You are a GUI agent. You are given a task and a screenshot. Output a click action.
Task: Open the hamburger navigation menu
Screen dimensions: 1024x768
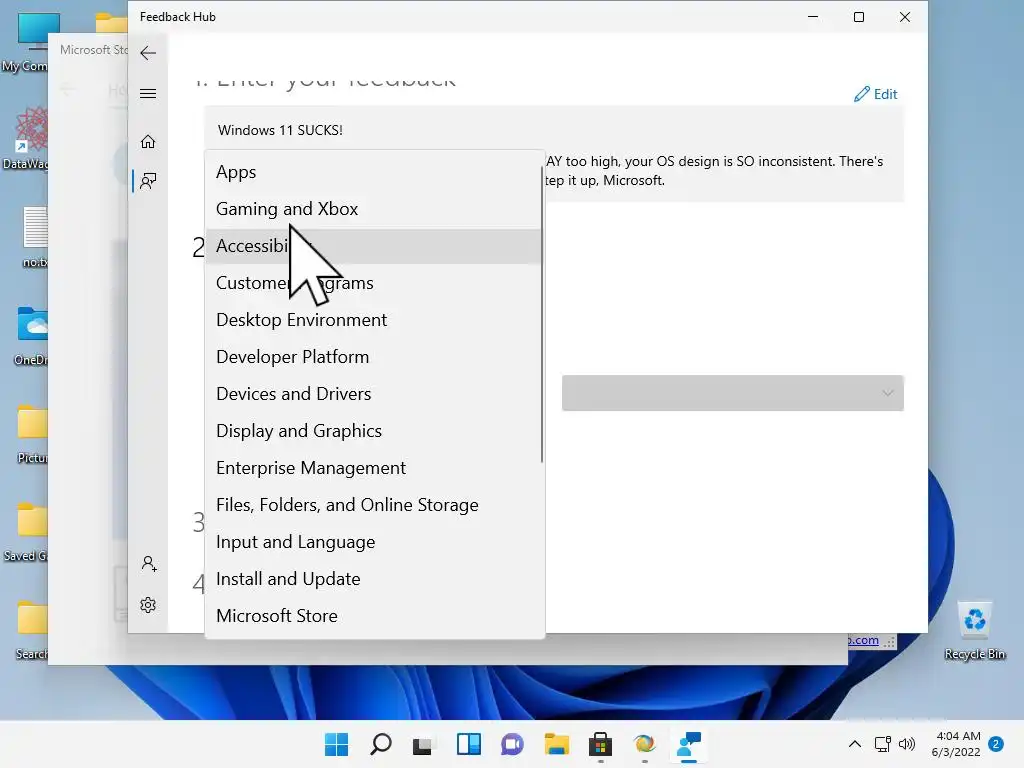pyautogui.click(x=148, y=93)
